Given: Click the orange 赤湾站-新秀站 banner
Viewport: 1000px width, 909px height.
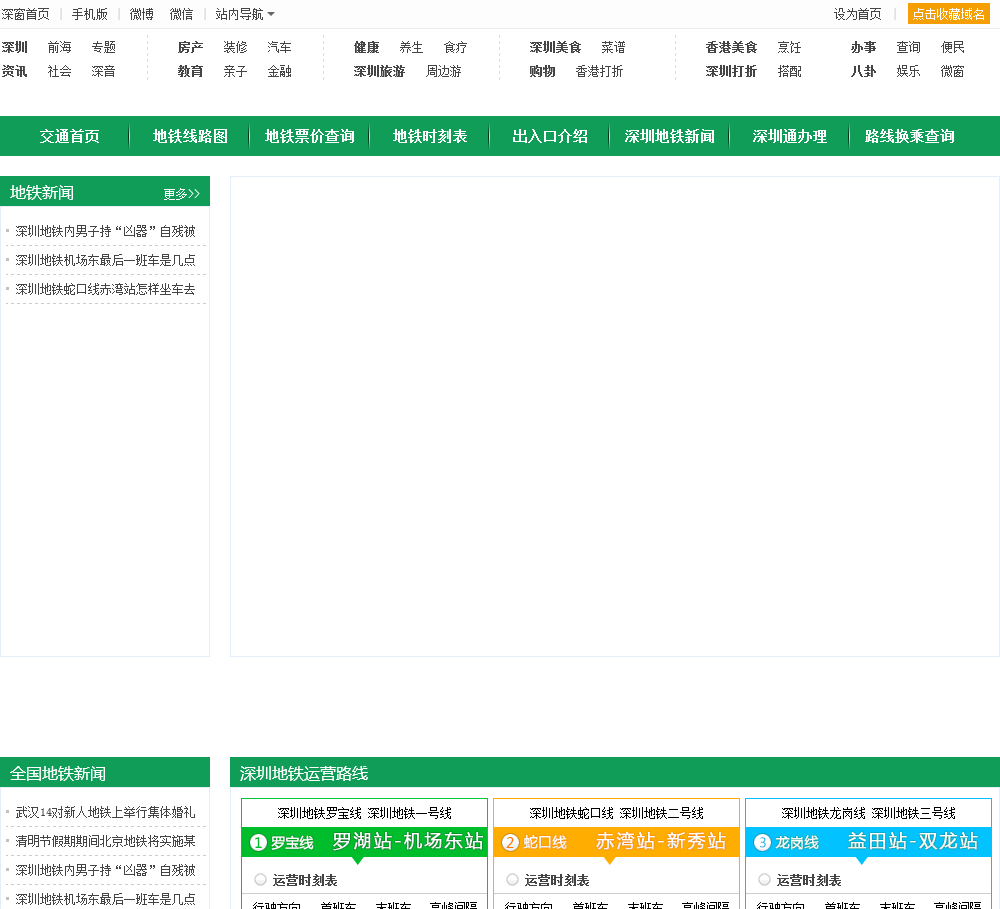Looking at the screenshot, I should click(661, 842).
